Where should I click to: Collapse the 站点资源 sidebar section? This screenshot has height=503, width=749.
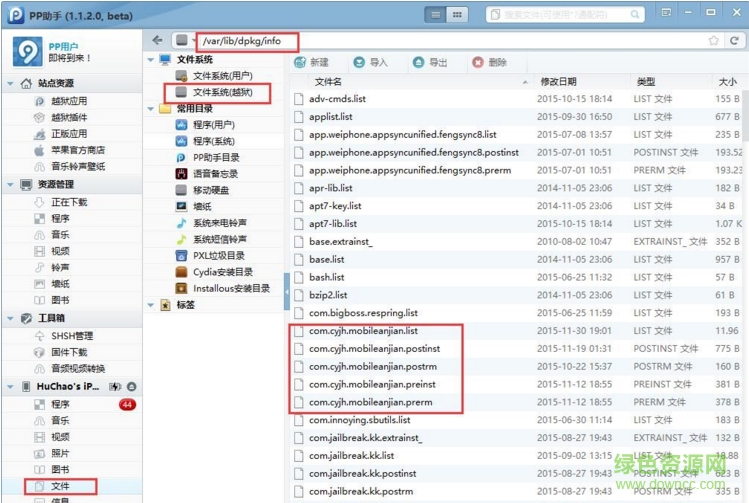pos(11,84)
